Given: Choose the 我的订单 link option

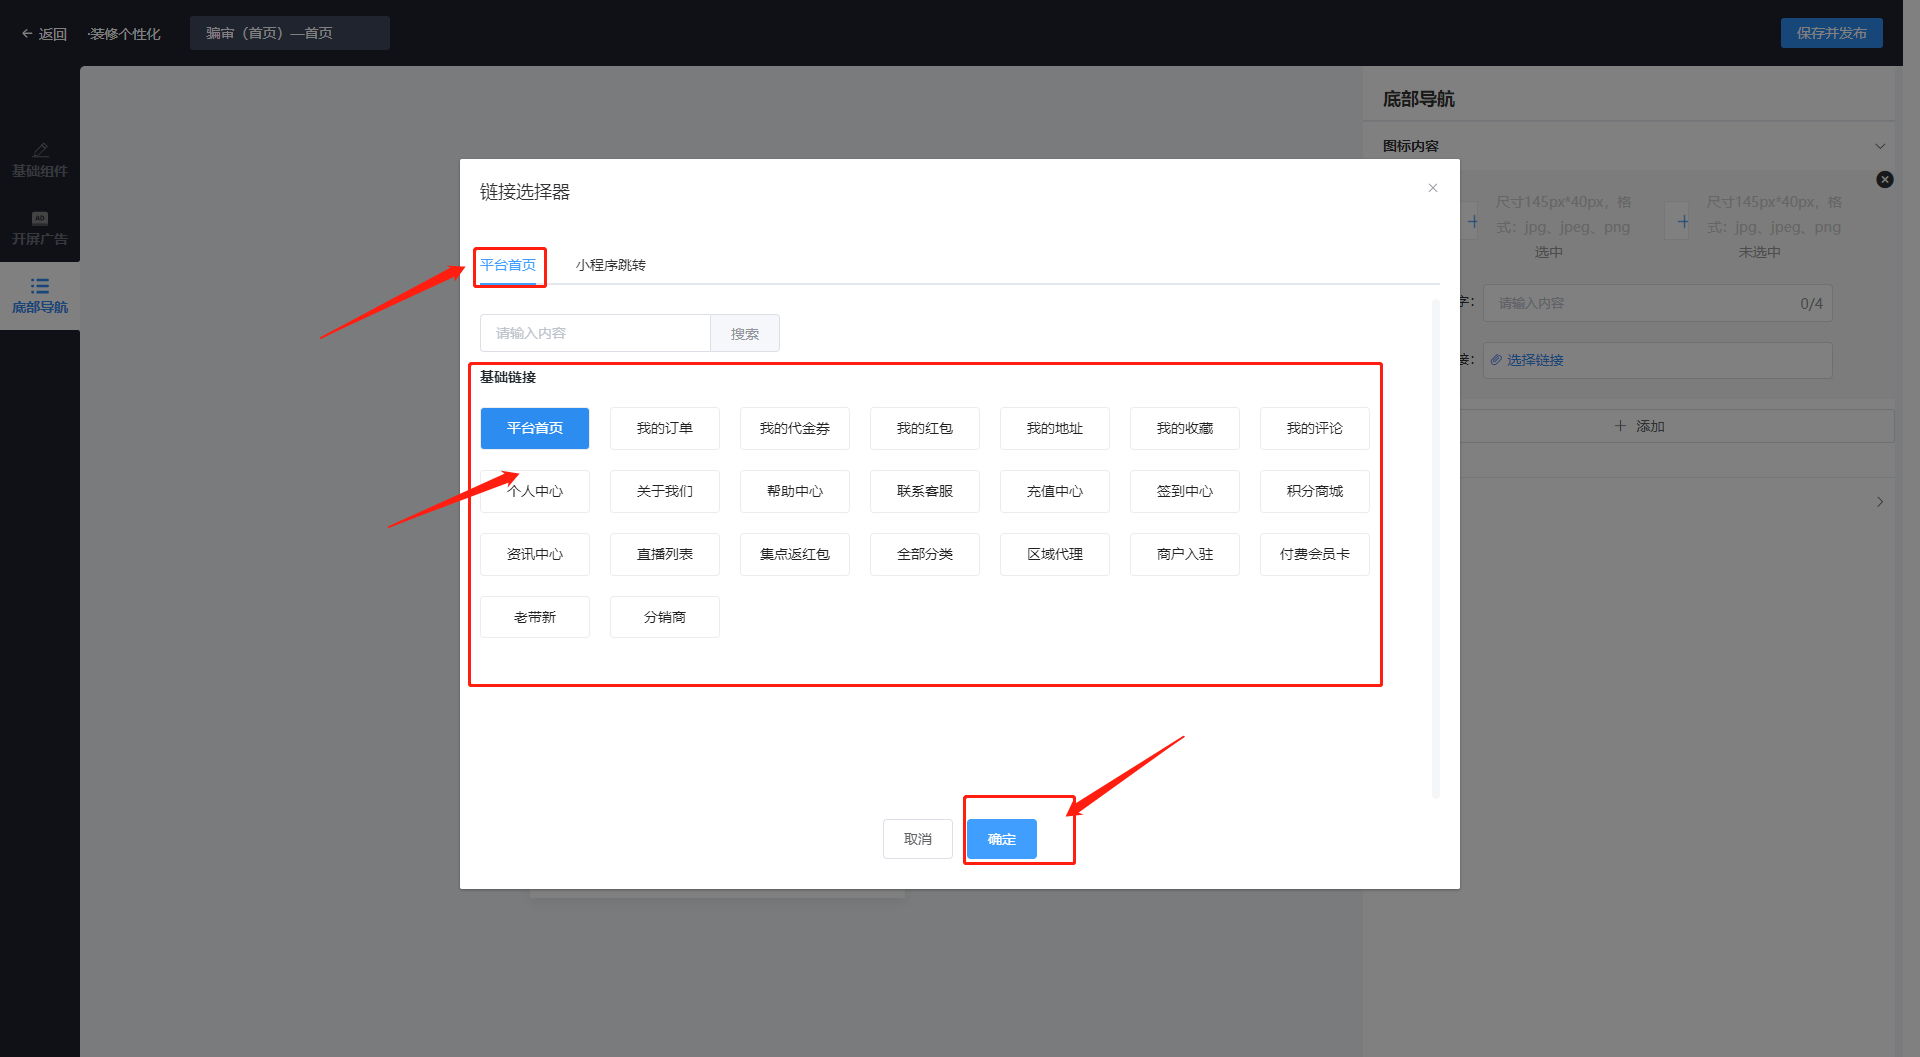Looking at the screenshot, I should click(664, 429).
